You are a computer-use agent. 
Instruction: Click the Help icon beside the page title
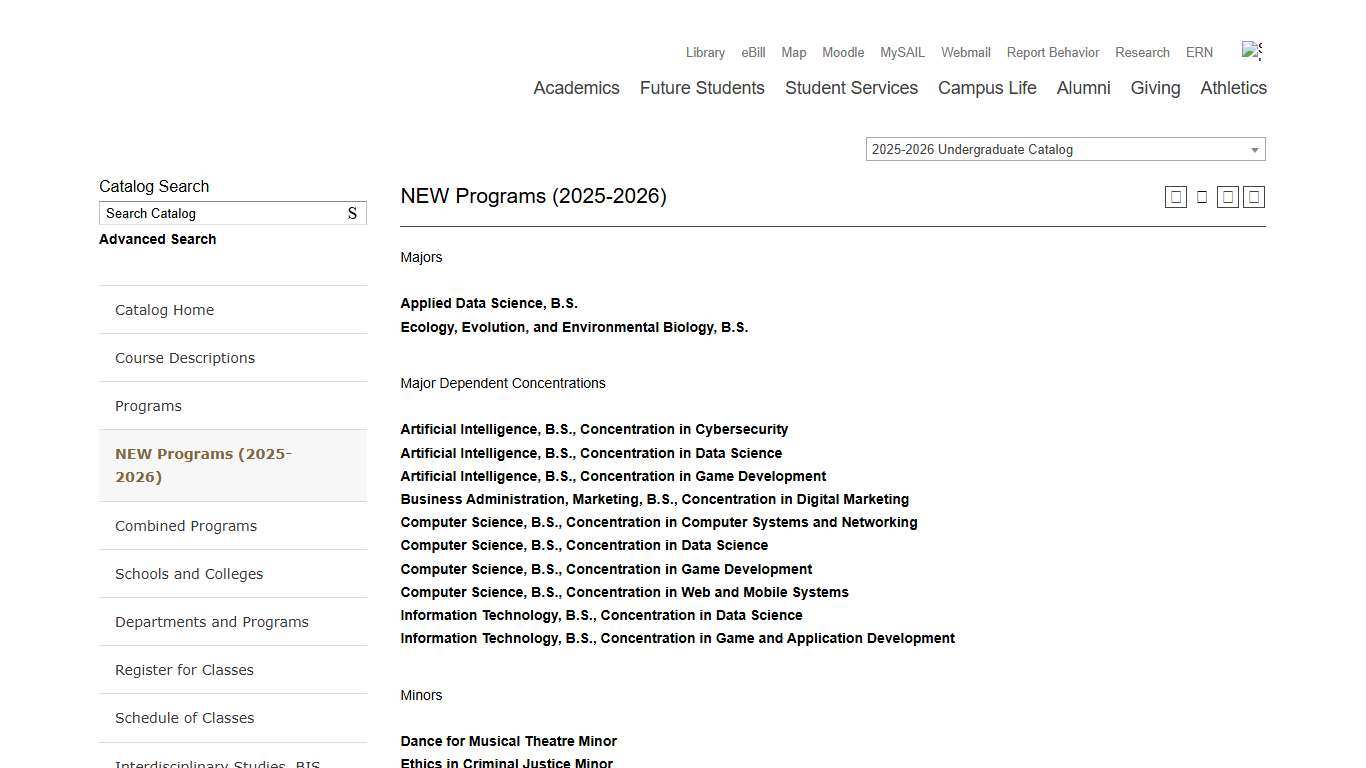click(x=1253, y=196)
